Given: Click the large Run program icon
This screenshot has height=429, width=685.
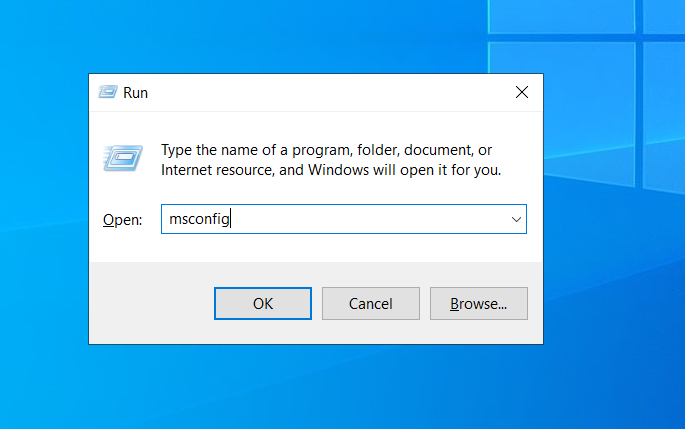Looking at the screenshot, I should click(x=123, y=158).
